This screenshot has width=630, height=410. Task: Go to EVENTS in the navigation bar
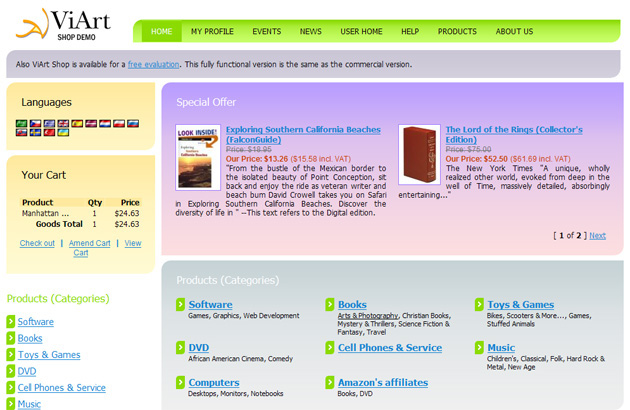tap(267, 31)
